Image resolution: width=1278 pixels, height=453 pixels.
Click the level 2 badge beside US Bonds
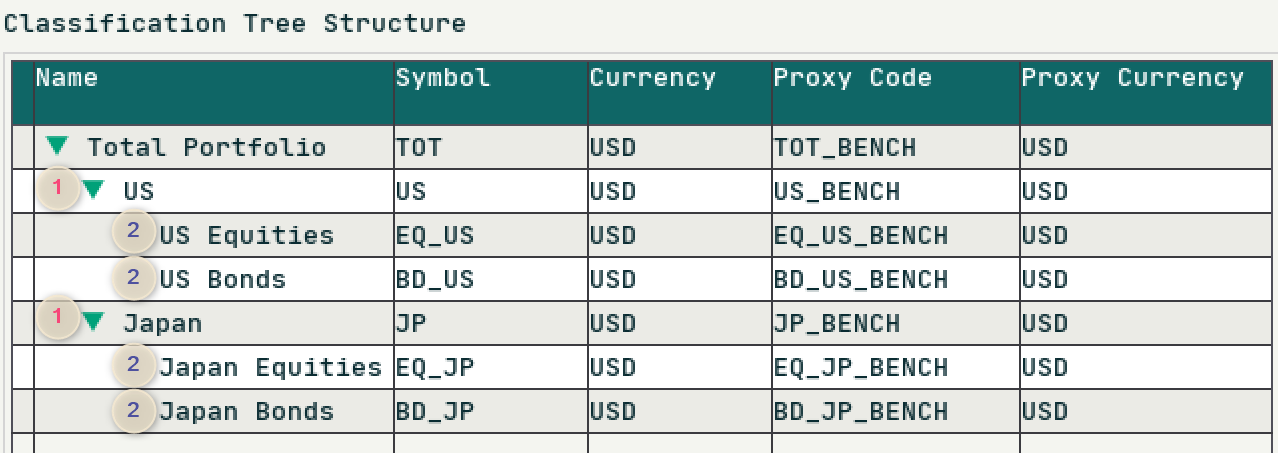tap(134, 277)
